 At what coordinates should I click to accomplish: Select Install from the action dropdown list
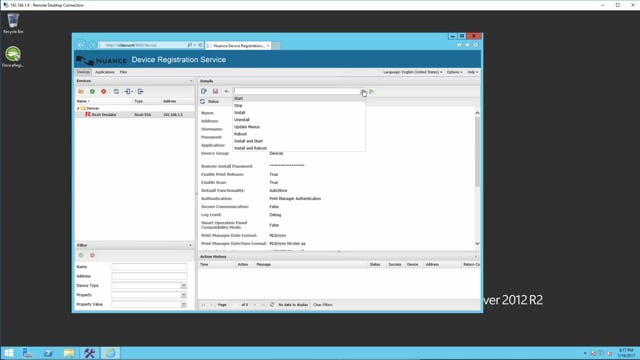tap(240, 113)
